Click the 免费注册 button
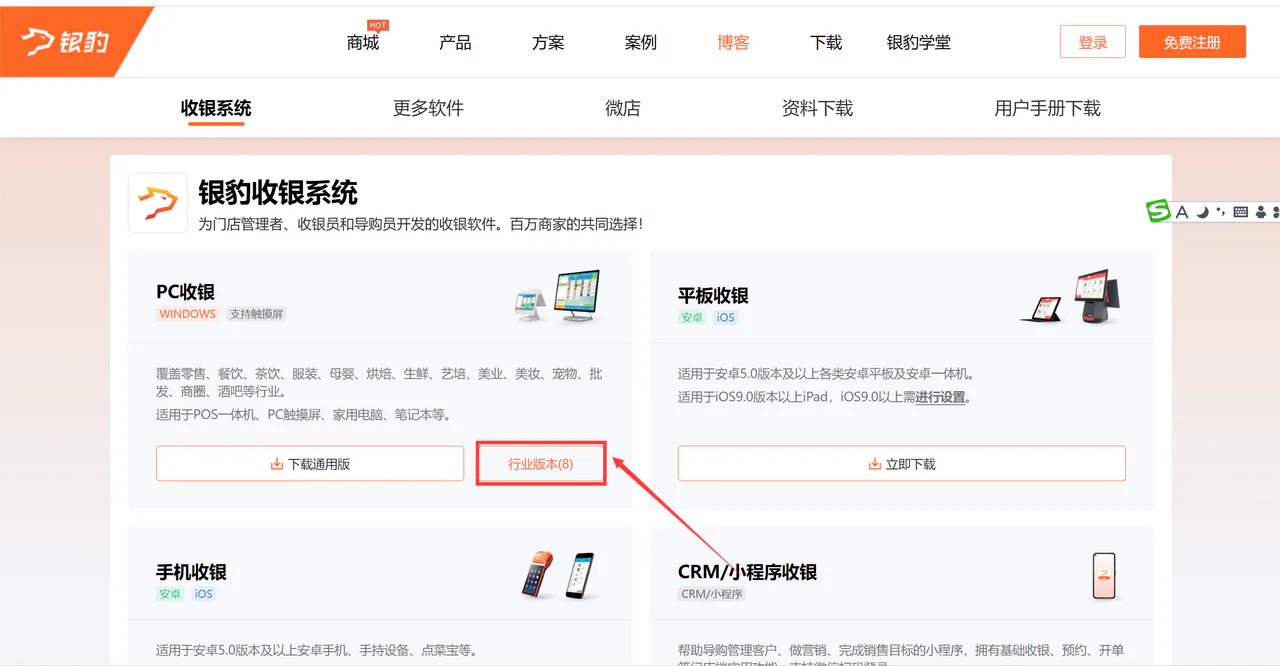The image size is (1280, 666). point(1192,42)
